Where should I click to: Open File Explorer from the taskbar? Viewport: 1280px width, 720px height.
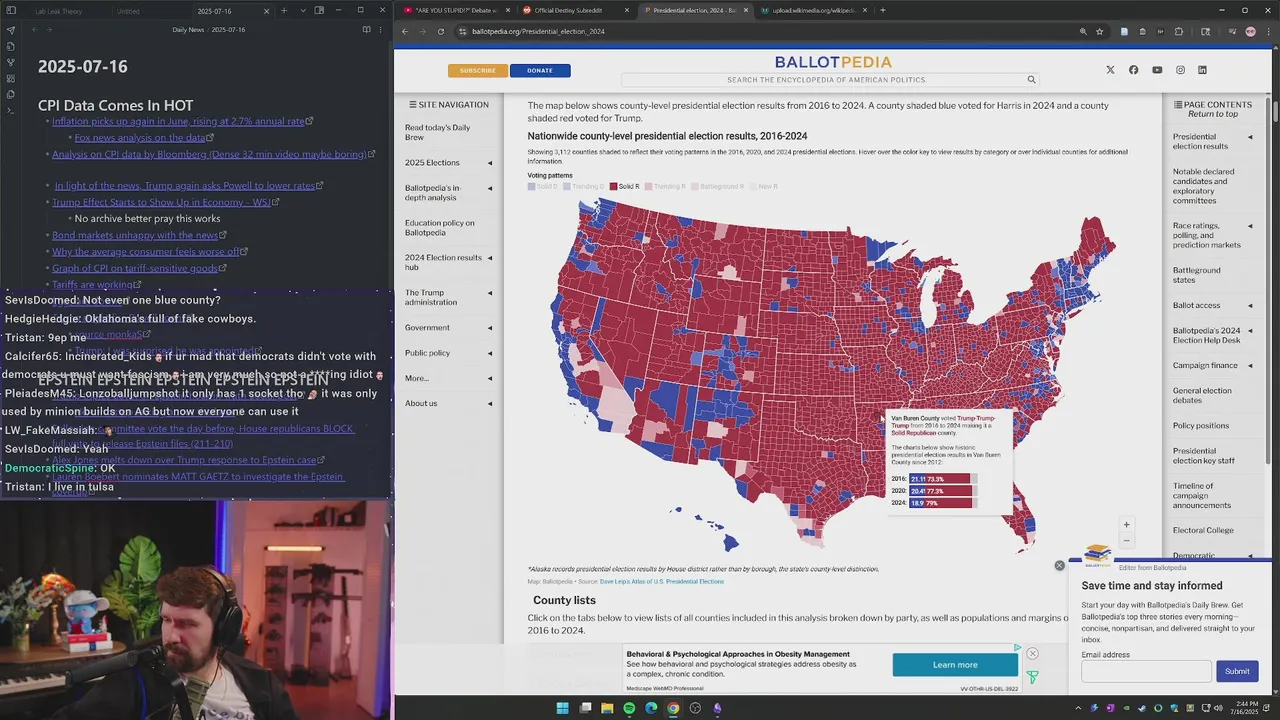click(x=607, y=708)
